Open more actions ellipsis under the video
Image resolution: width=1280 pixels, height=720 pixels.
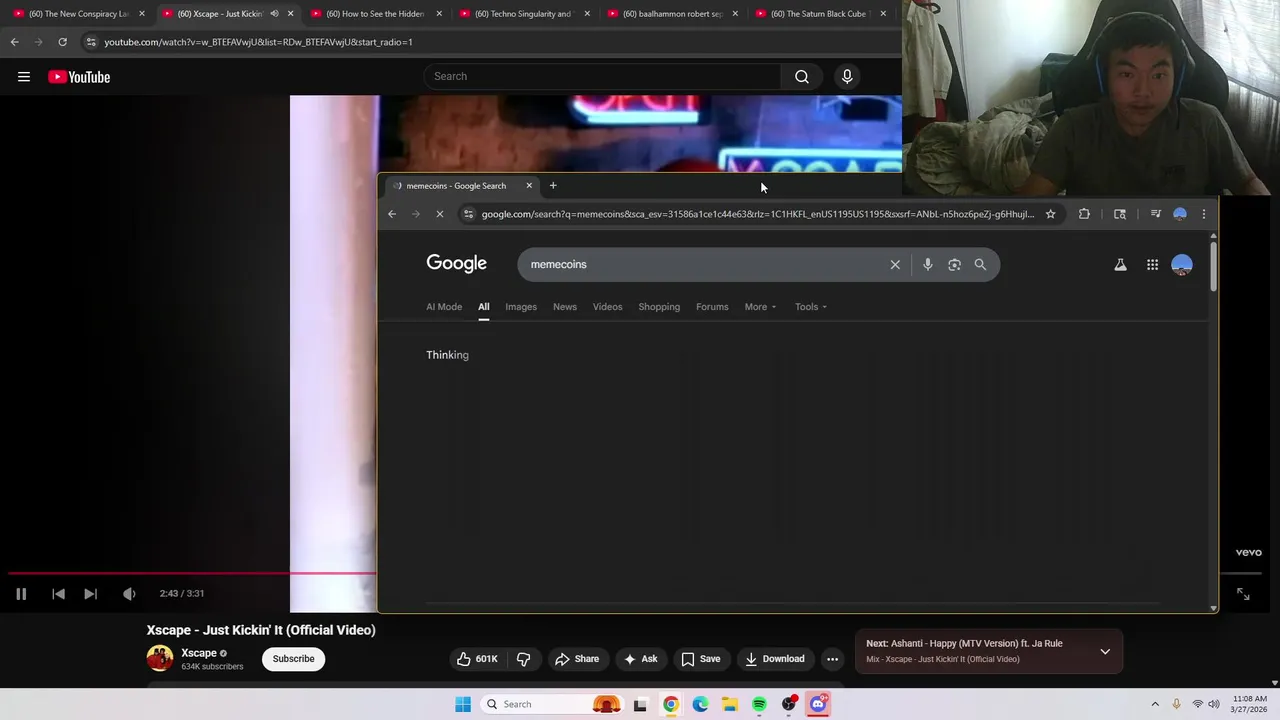(x=832, y=659)
